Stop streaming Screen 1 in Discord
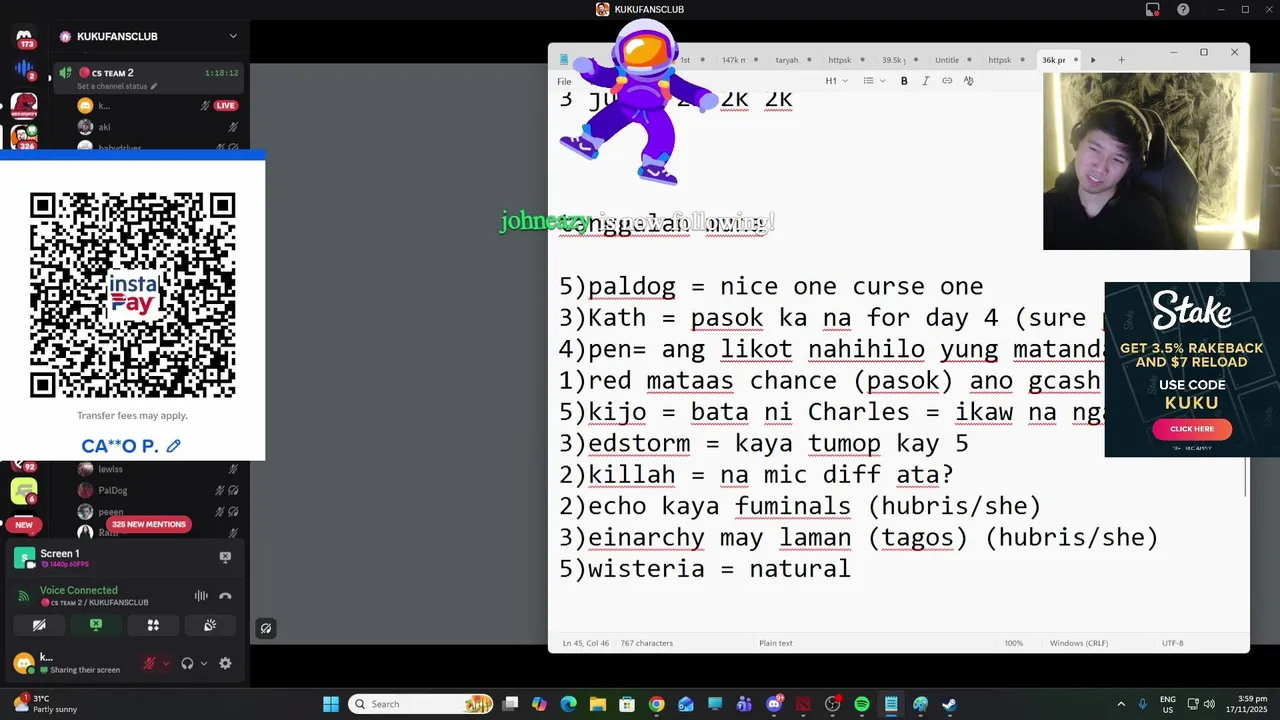 click(x=225, y=557)
